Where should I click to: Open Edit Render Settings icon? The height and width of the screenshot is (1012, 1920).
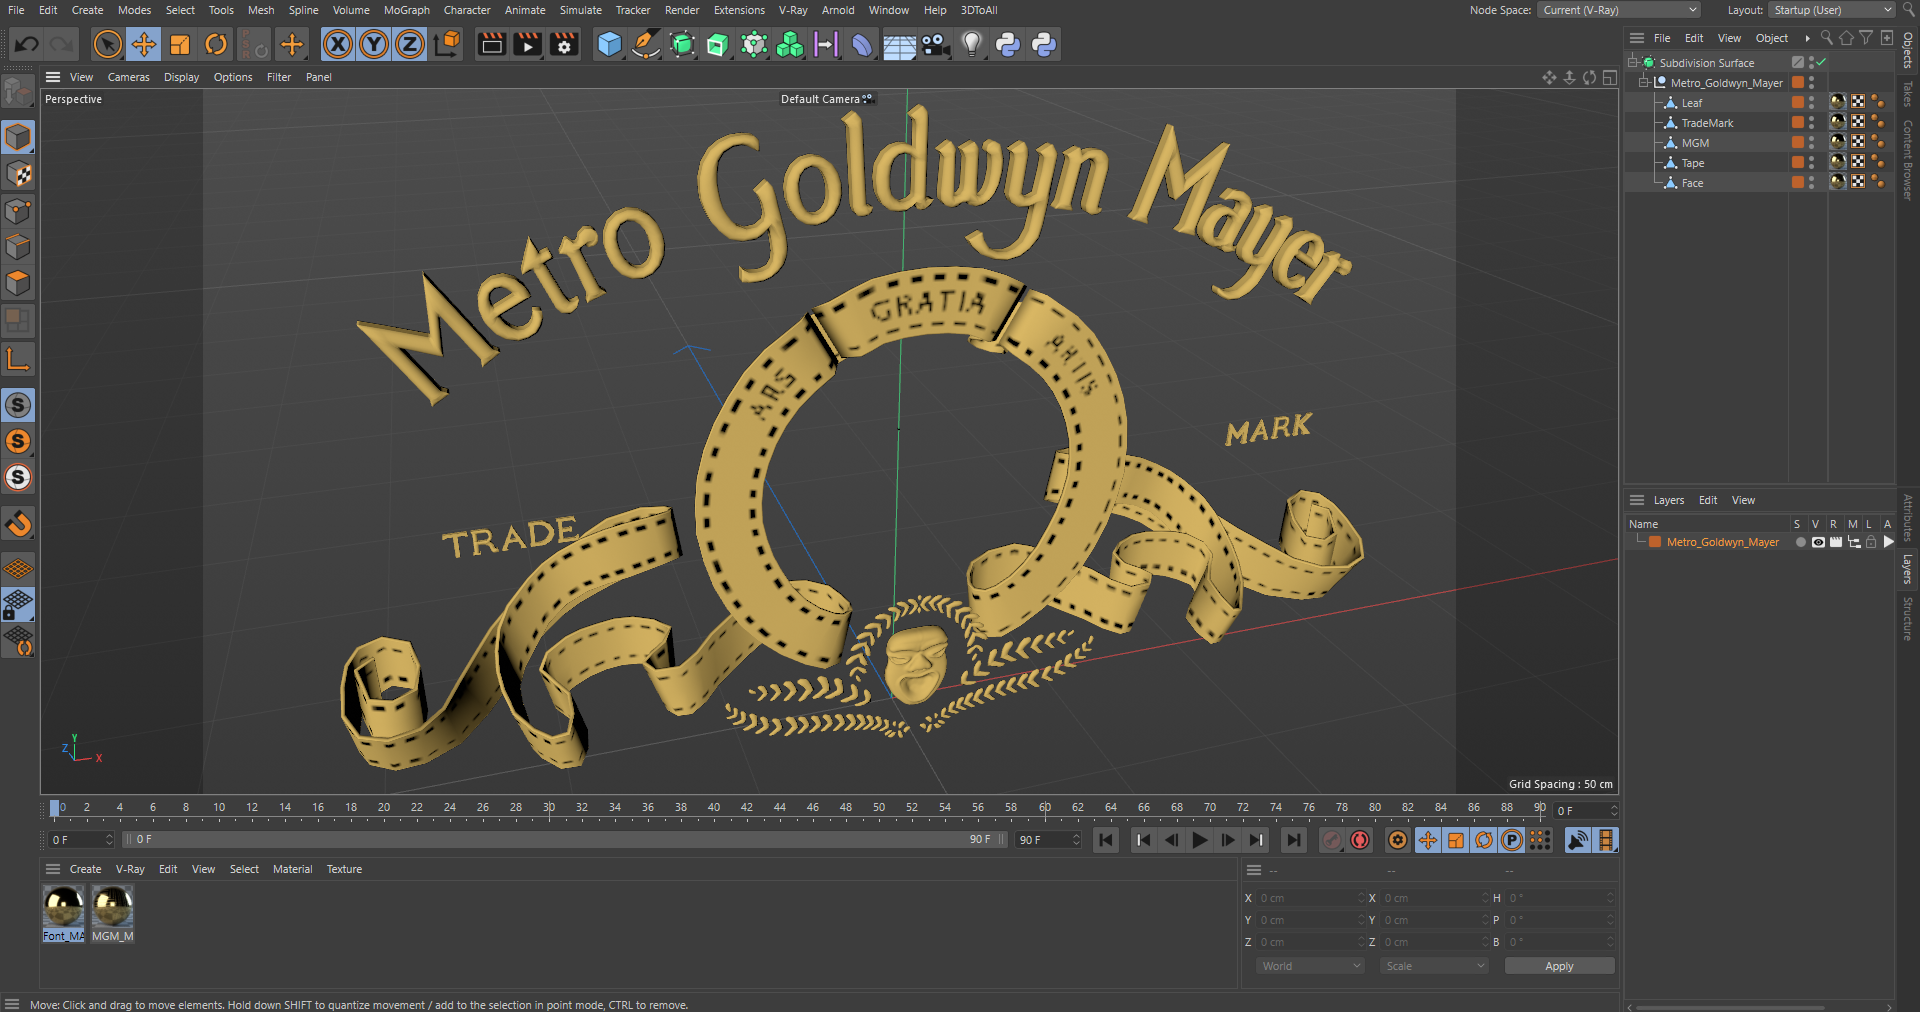click(x=564, y=44)
